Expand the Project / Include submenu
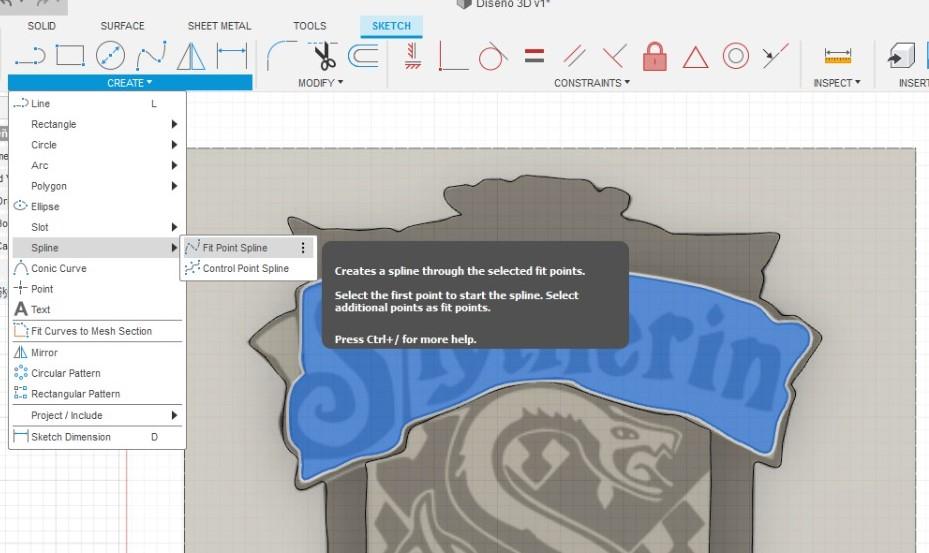The height and width of the screenshot is (553, 929). point(97,415)
